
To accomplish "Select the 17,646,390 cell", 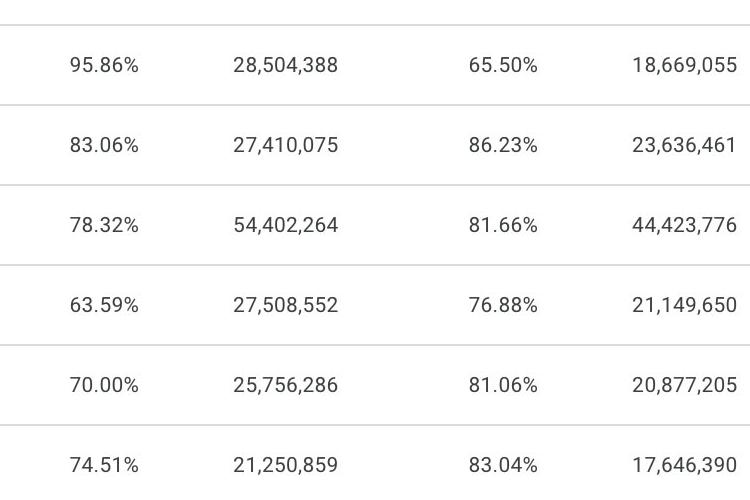I will click(684, 465).
